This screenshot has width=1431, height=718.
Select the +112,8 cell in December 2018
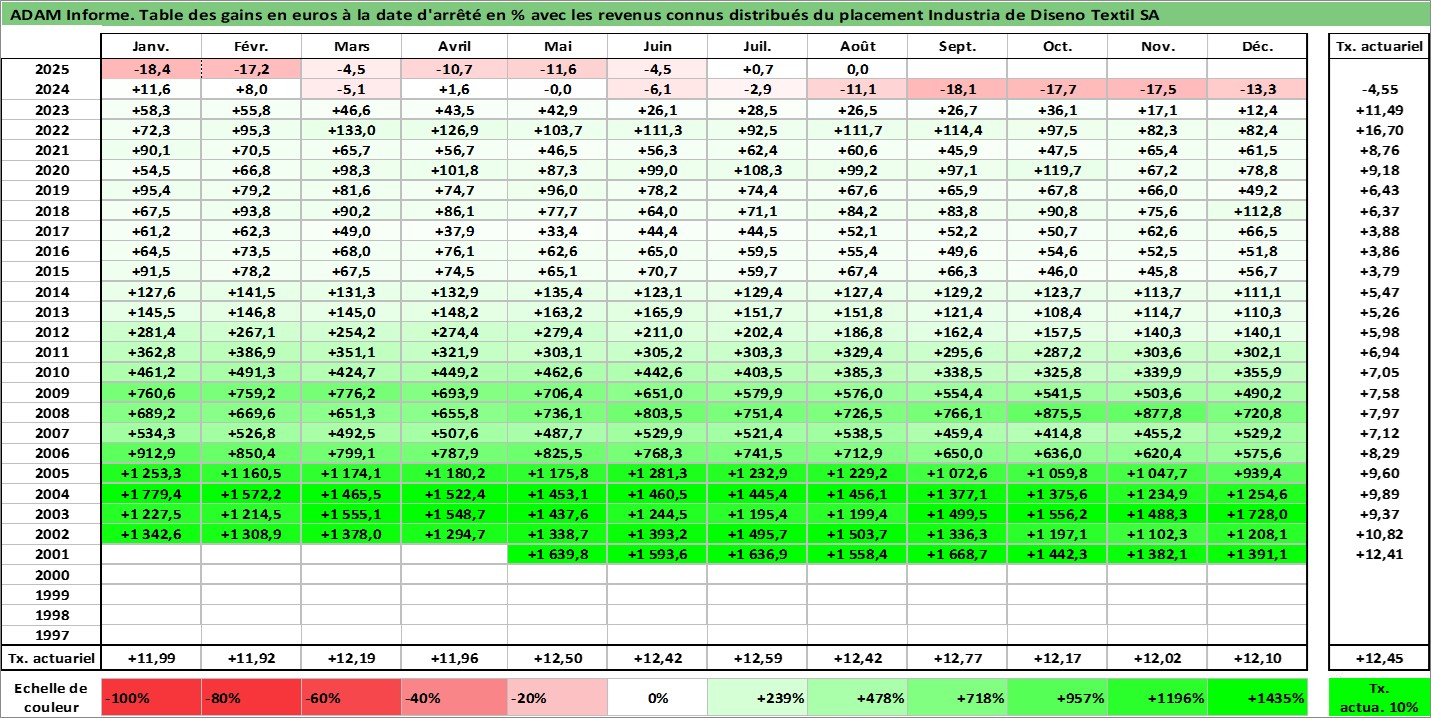pyautogui.click(x=1257, y=211)
